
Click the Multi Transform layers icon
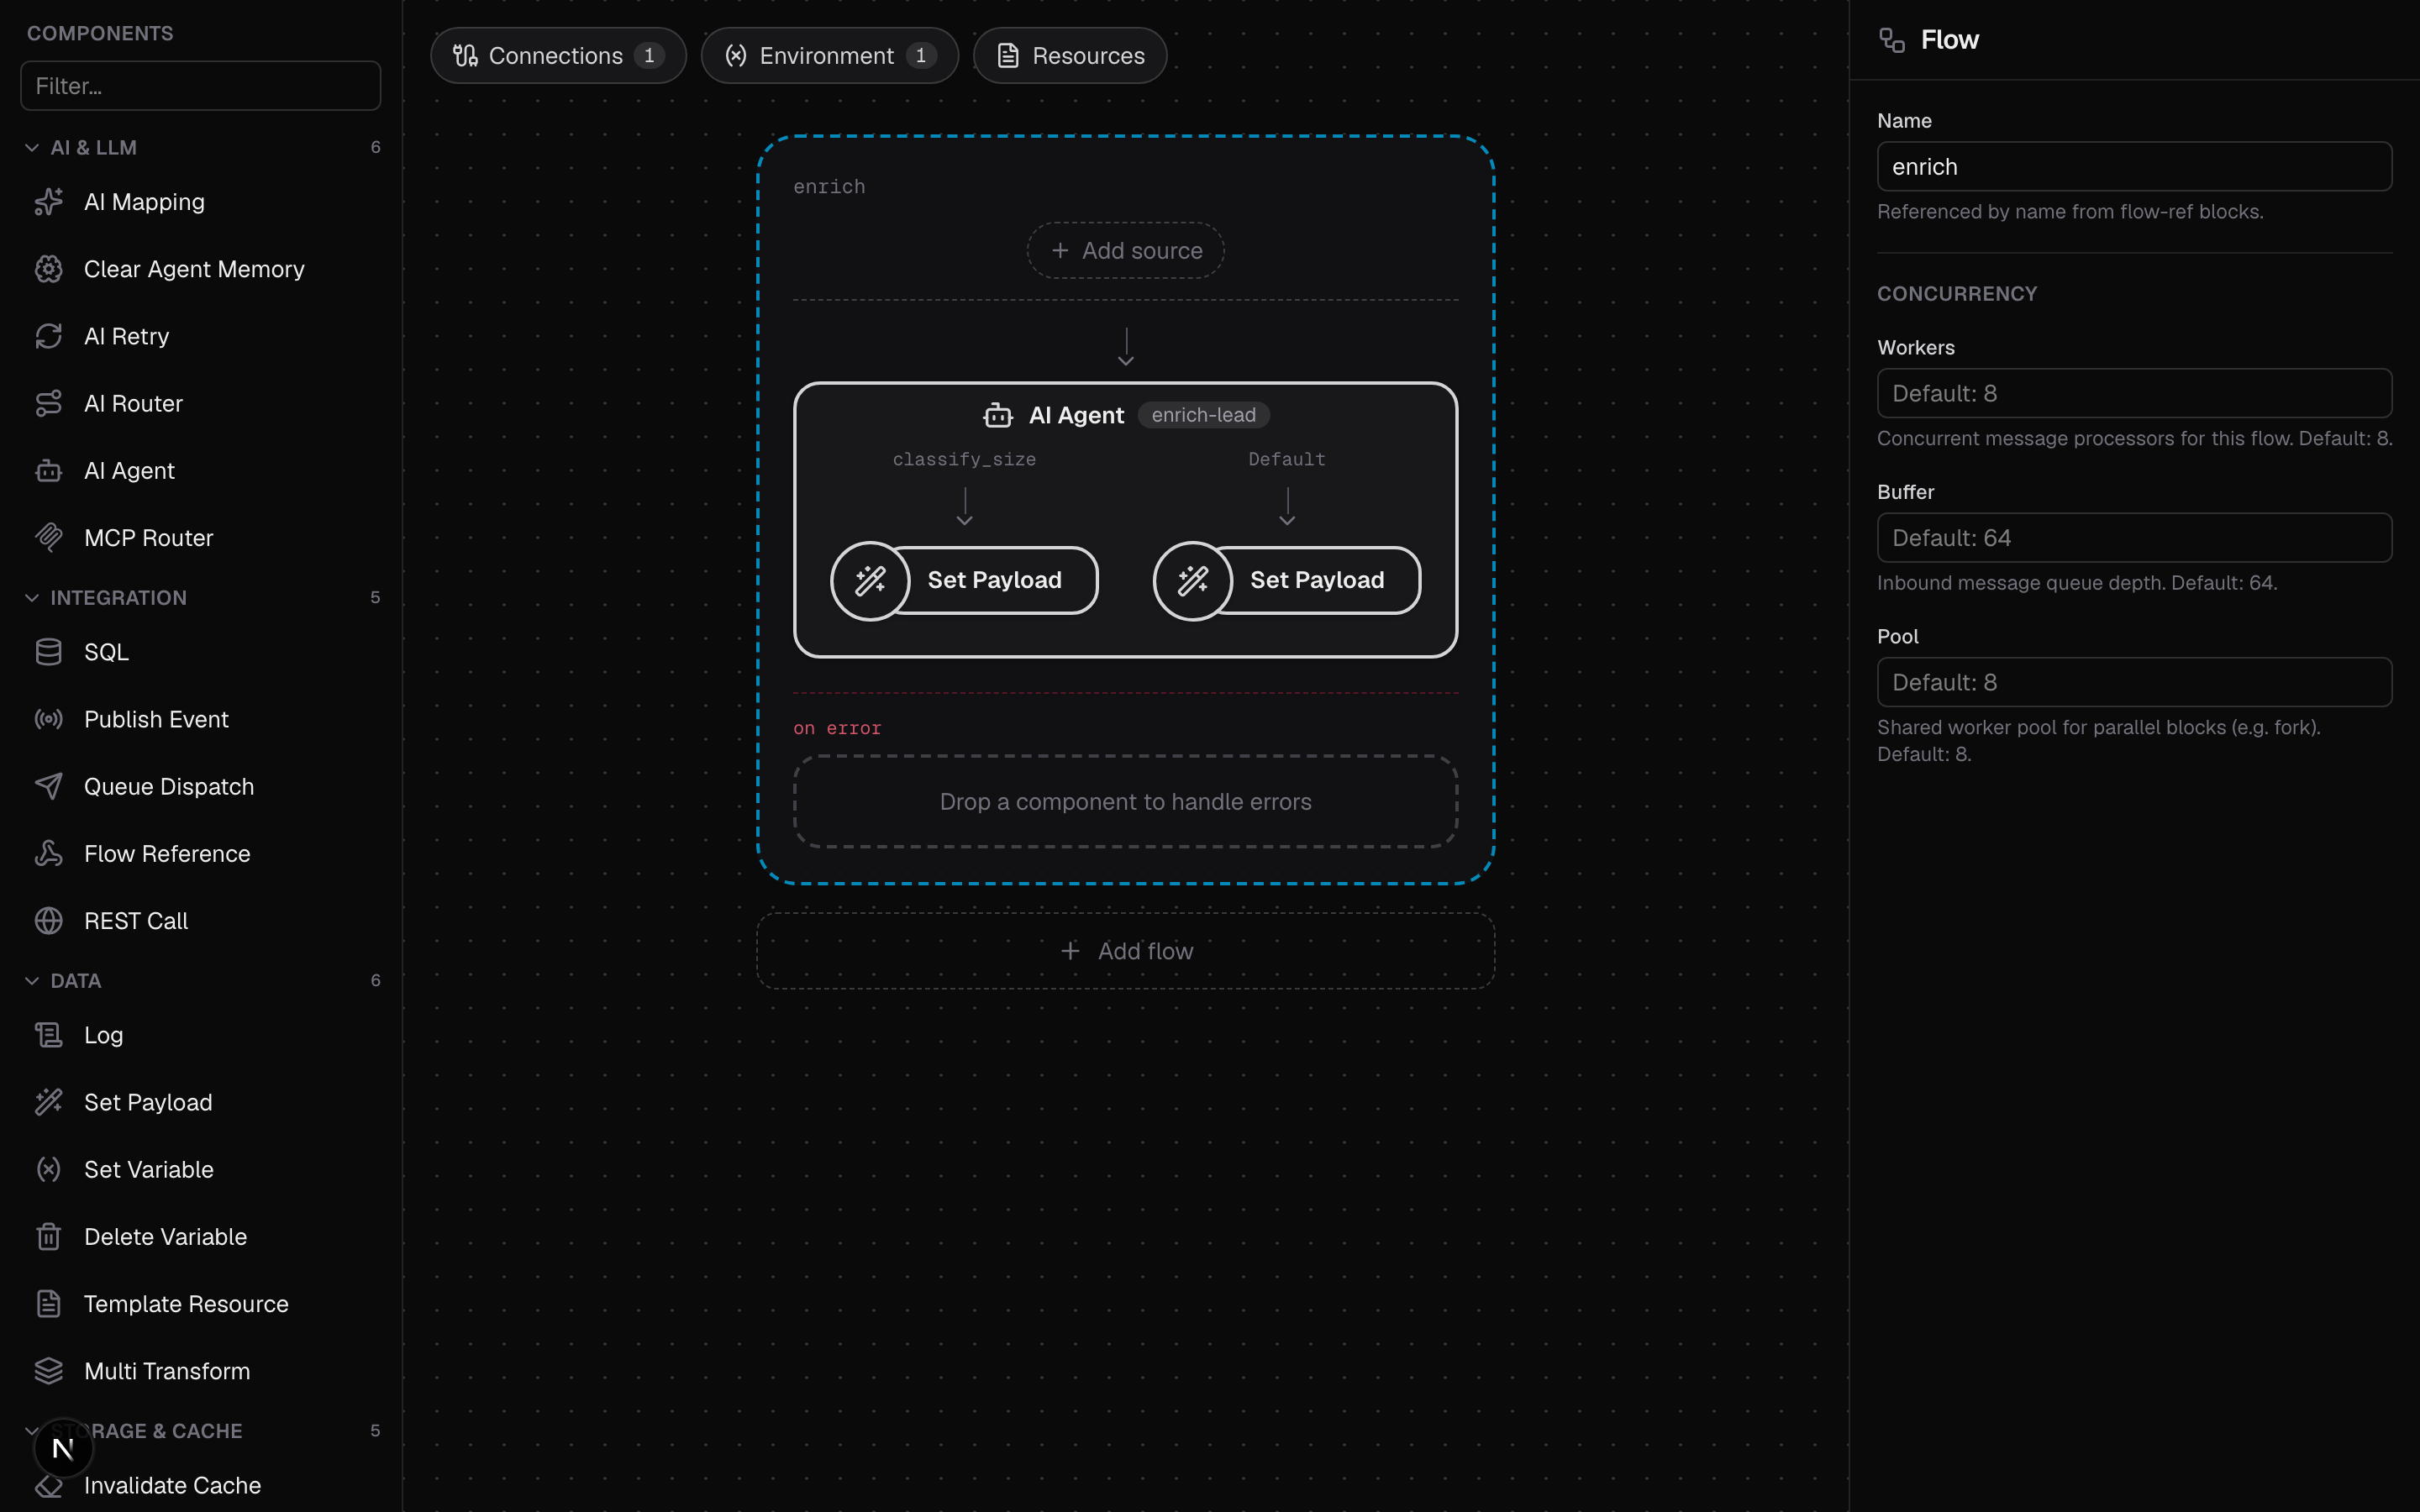[x=48, y=1370]
